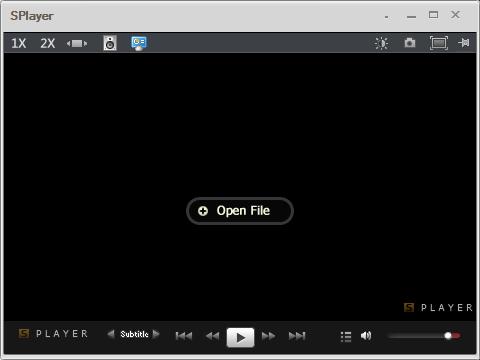The width and height of the screenshot is (480, 360).
Task: Open the playlist icon
Action: (346, 336)
